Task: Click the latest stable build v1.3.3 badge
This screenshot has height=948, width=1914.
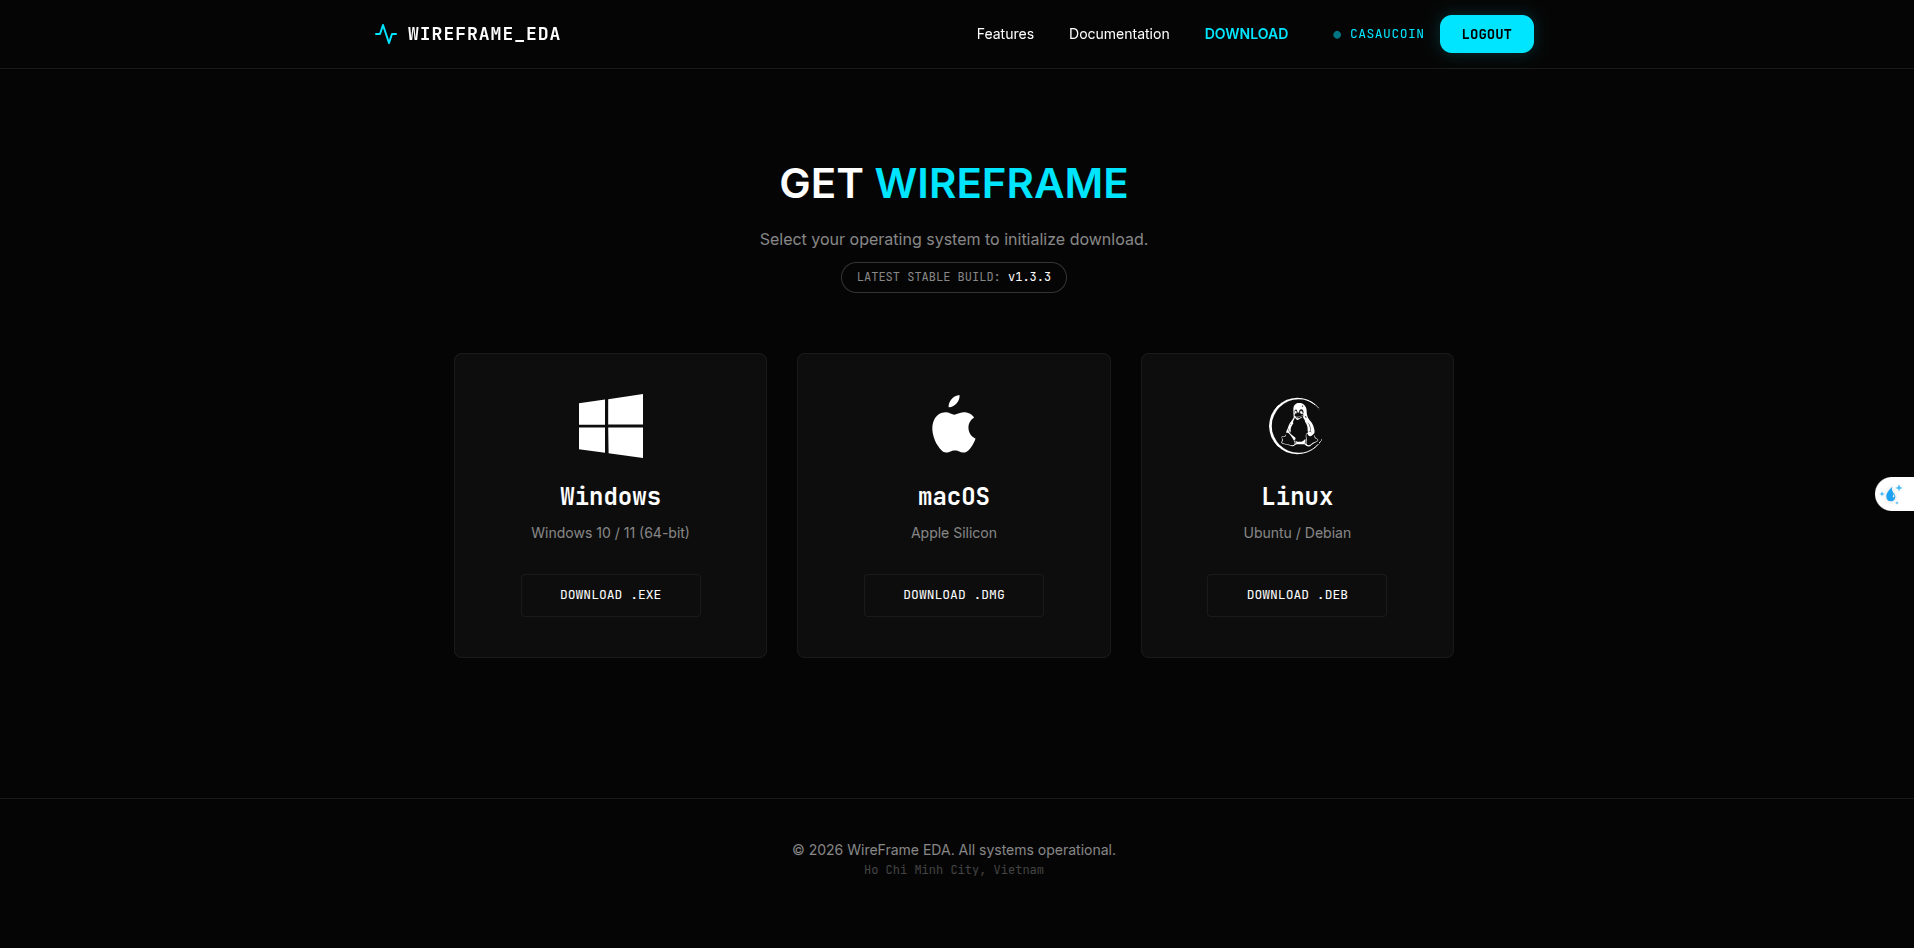Action: tap(954, 277)
